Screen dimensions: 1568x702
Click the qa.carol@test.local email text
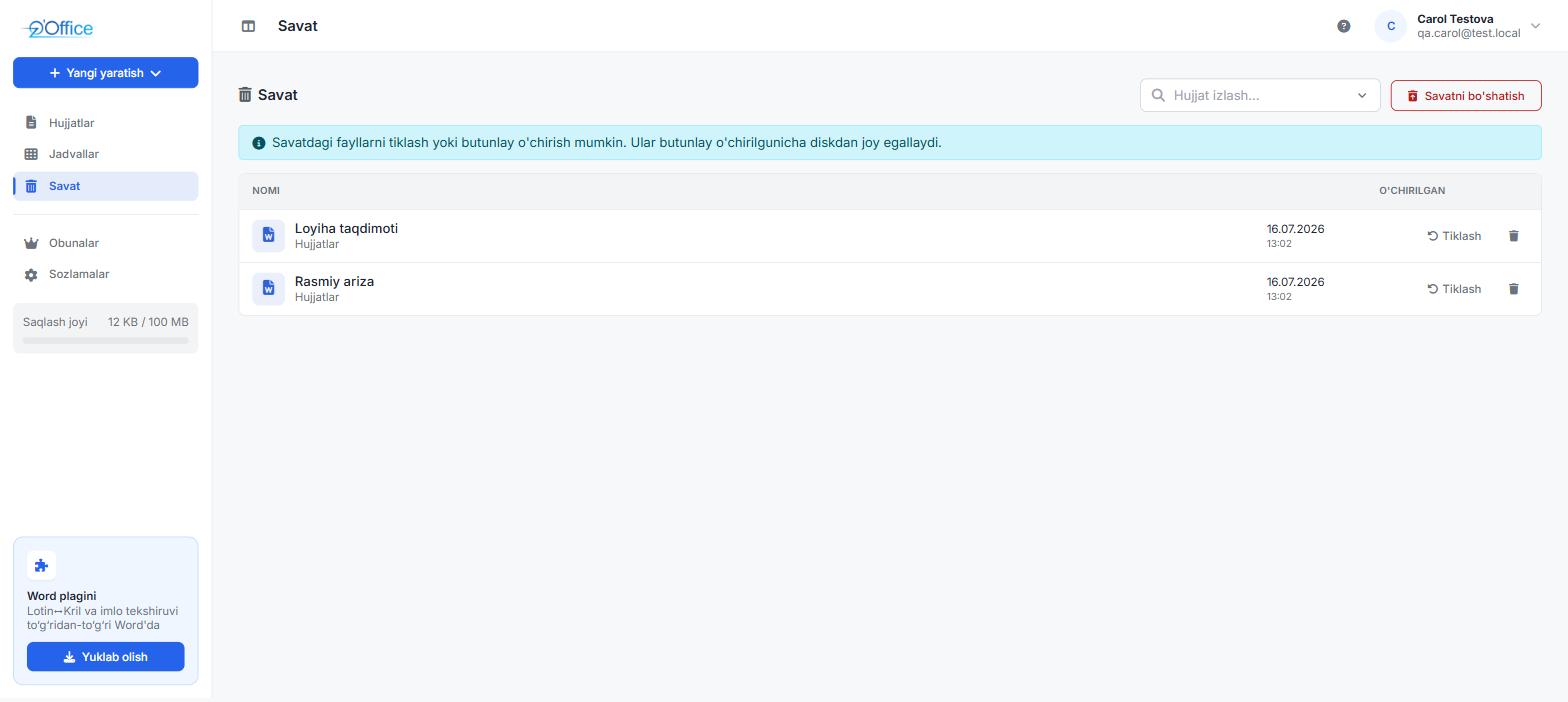(x=1468, y=33)
